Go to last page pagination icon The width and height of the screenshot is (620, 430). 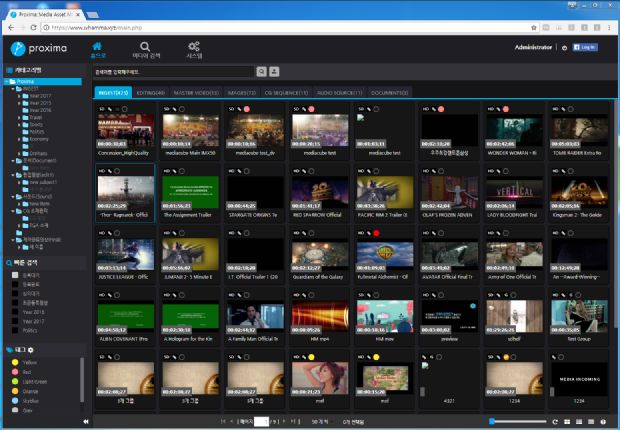[x=295, y=422]
